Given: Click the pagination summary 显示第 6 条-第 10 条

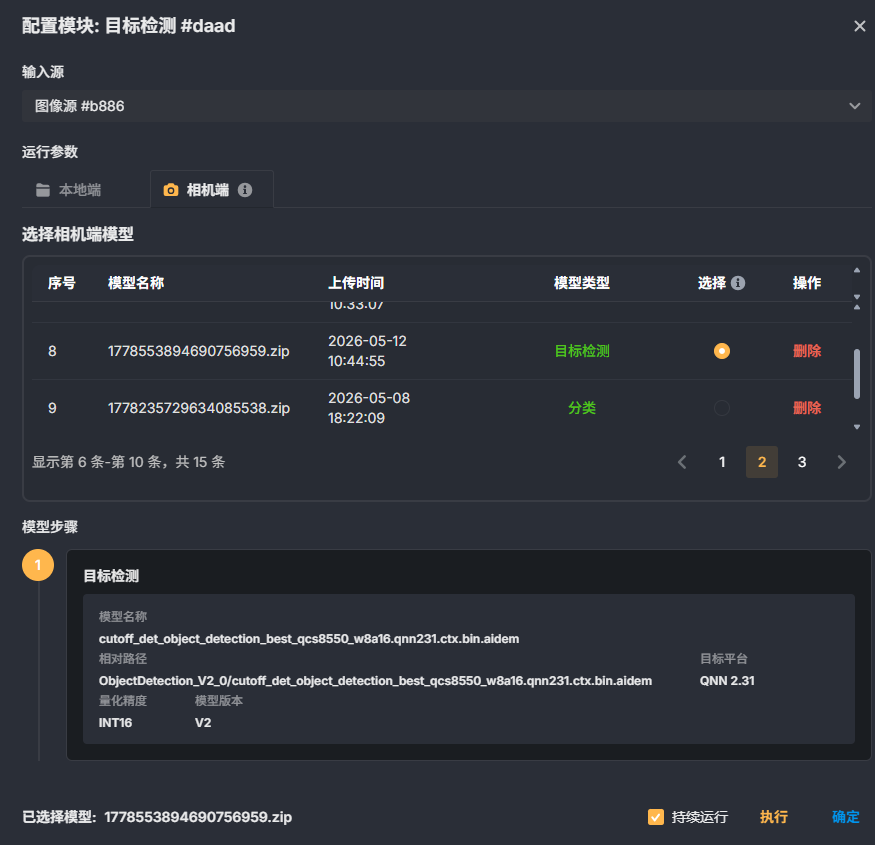Looking at the screenshot, I should [x=128, y=462].
